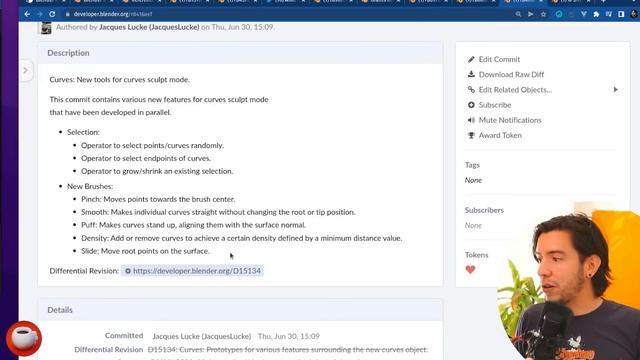The height and width of the screenshot is (360, 640).
Task: Click 'Operator to select points/curves randomly.' bullet
Action: click(x=152, y=145)
